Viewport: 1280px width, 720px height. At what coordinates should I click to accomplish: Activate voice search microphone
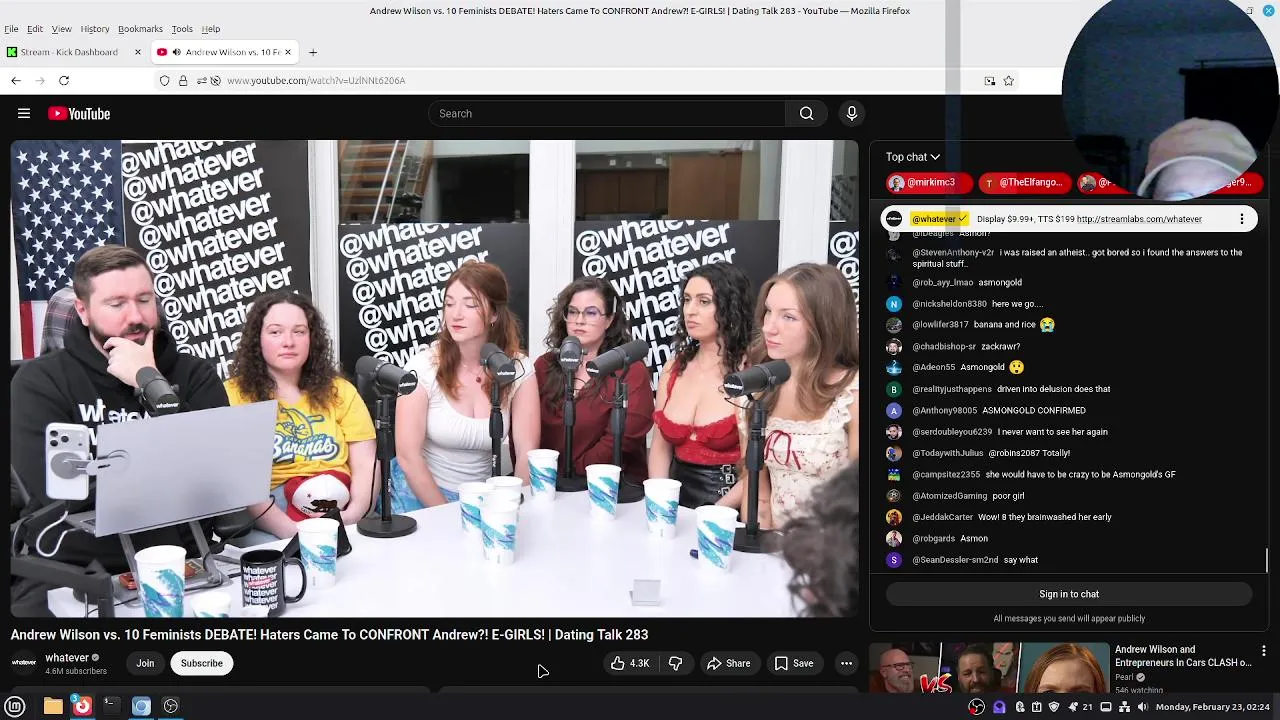click(x=852, y=114)
